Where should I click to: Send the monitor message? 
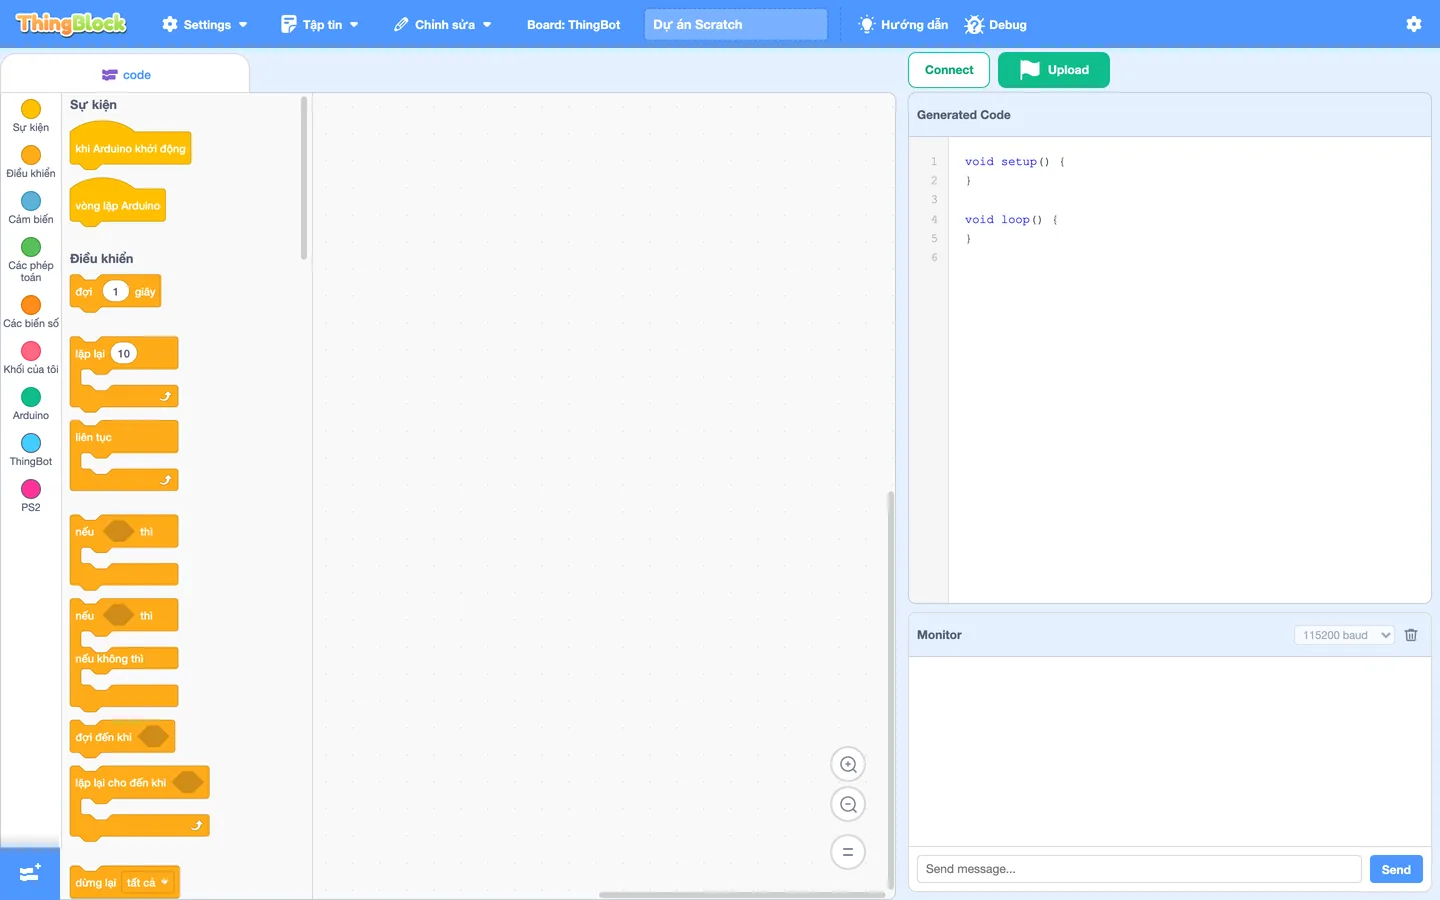1396,869
